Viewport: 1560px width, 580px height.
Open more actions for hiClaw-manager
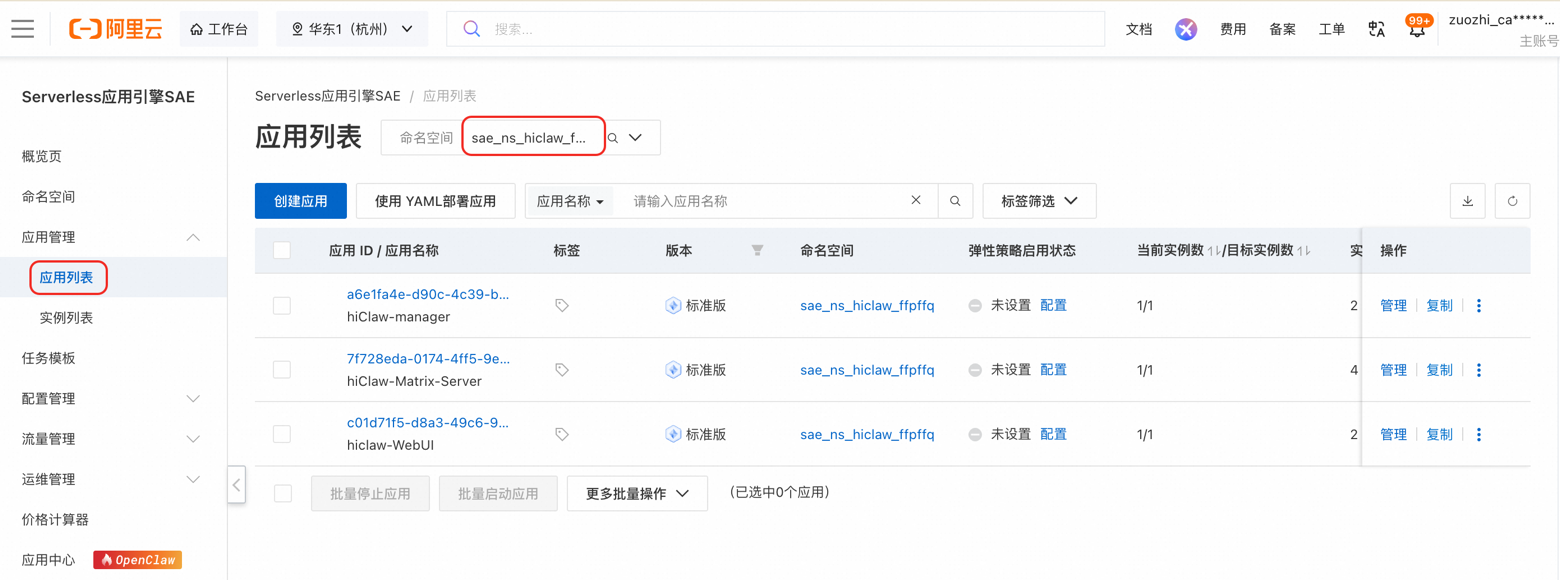pyautogui.click(x=1479, y=306)
